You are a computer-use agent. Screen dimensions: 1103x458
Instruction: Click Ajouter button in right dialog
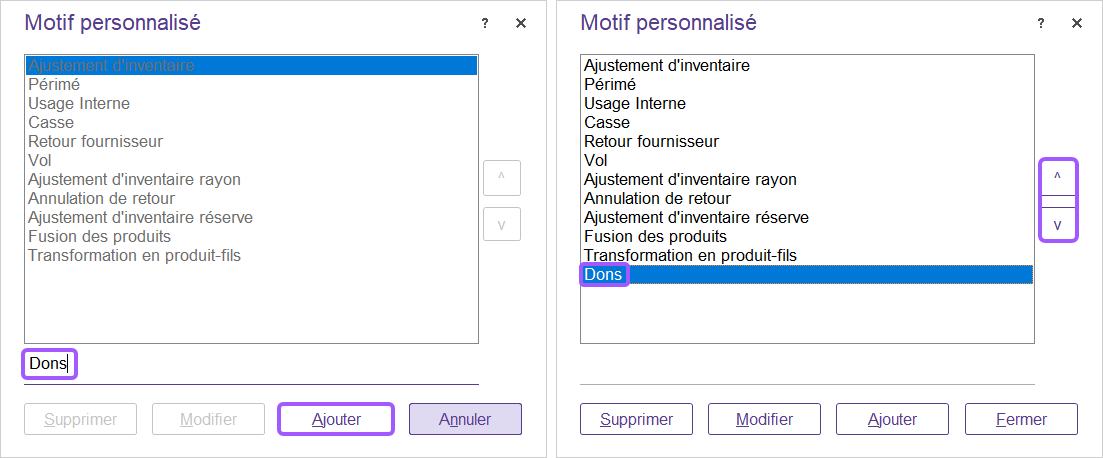click(x=892, y=419)
